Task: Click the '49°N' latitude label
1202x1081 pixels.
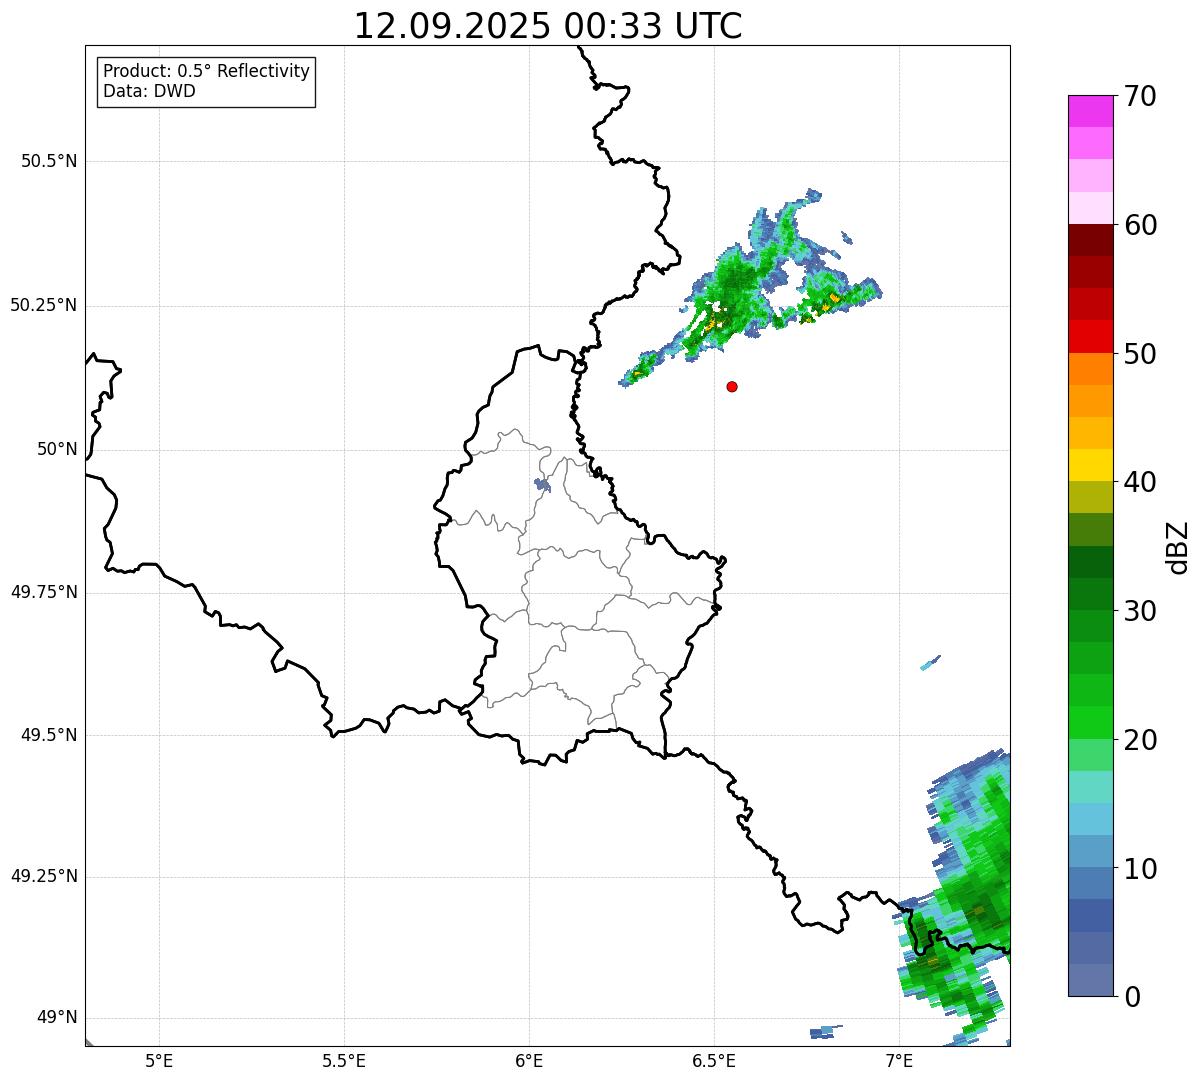Action: tap(57, 1018)
